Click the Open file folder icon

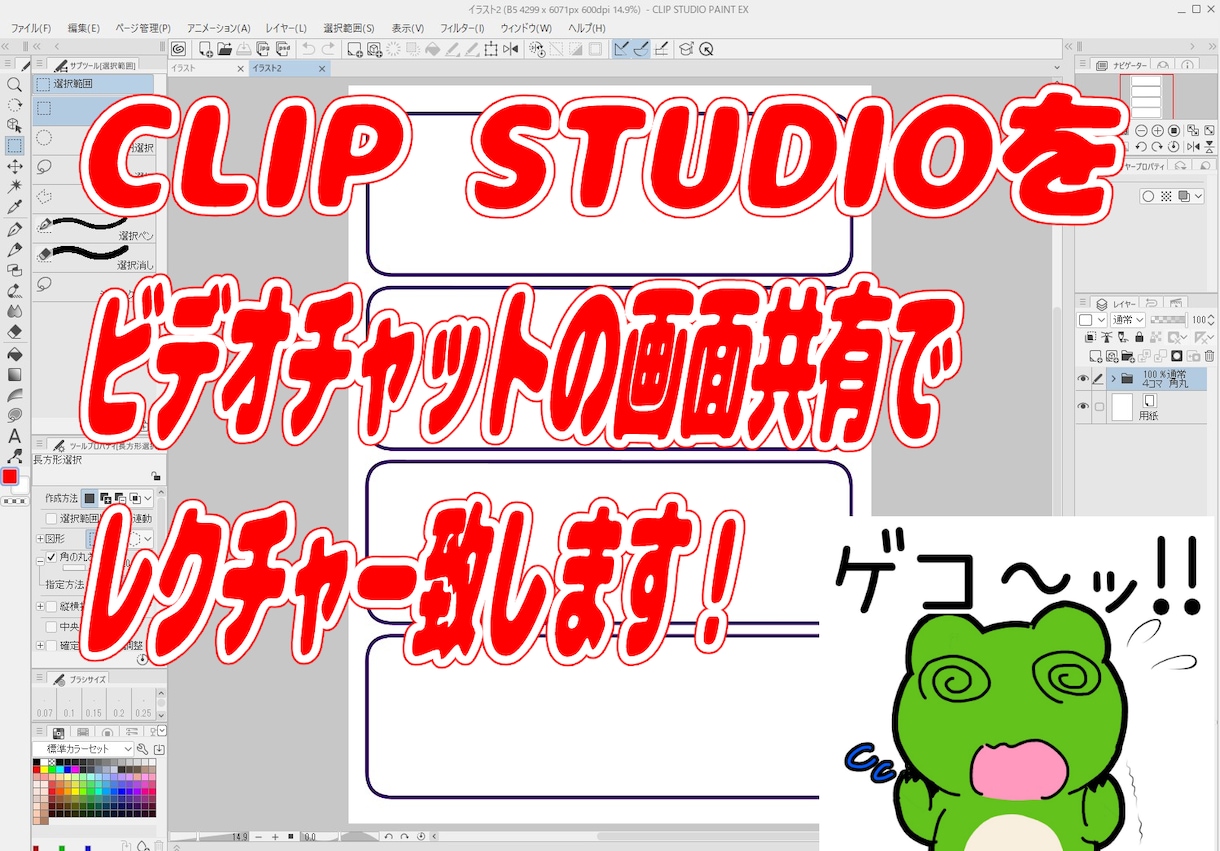[x=224, y=48]
